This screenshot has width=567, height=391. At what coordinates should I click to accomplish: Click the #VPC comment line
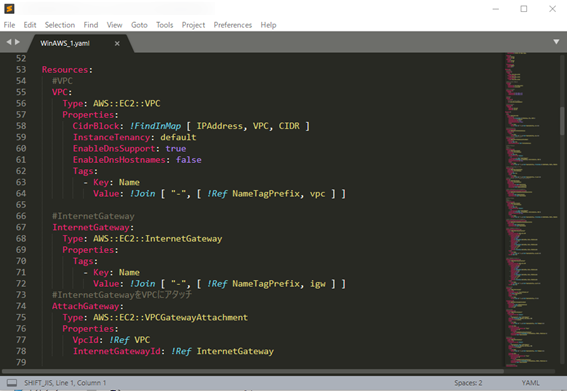(62, 81)
